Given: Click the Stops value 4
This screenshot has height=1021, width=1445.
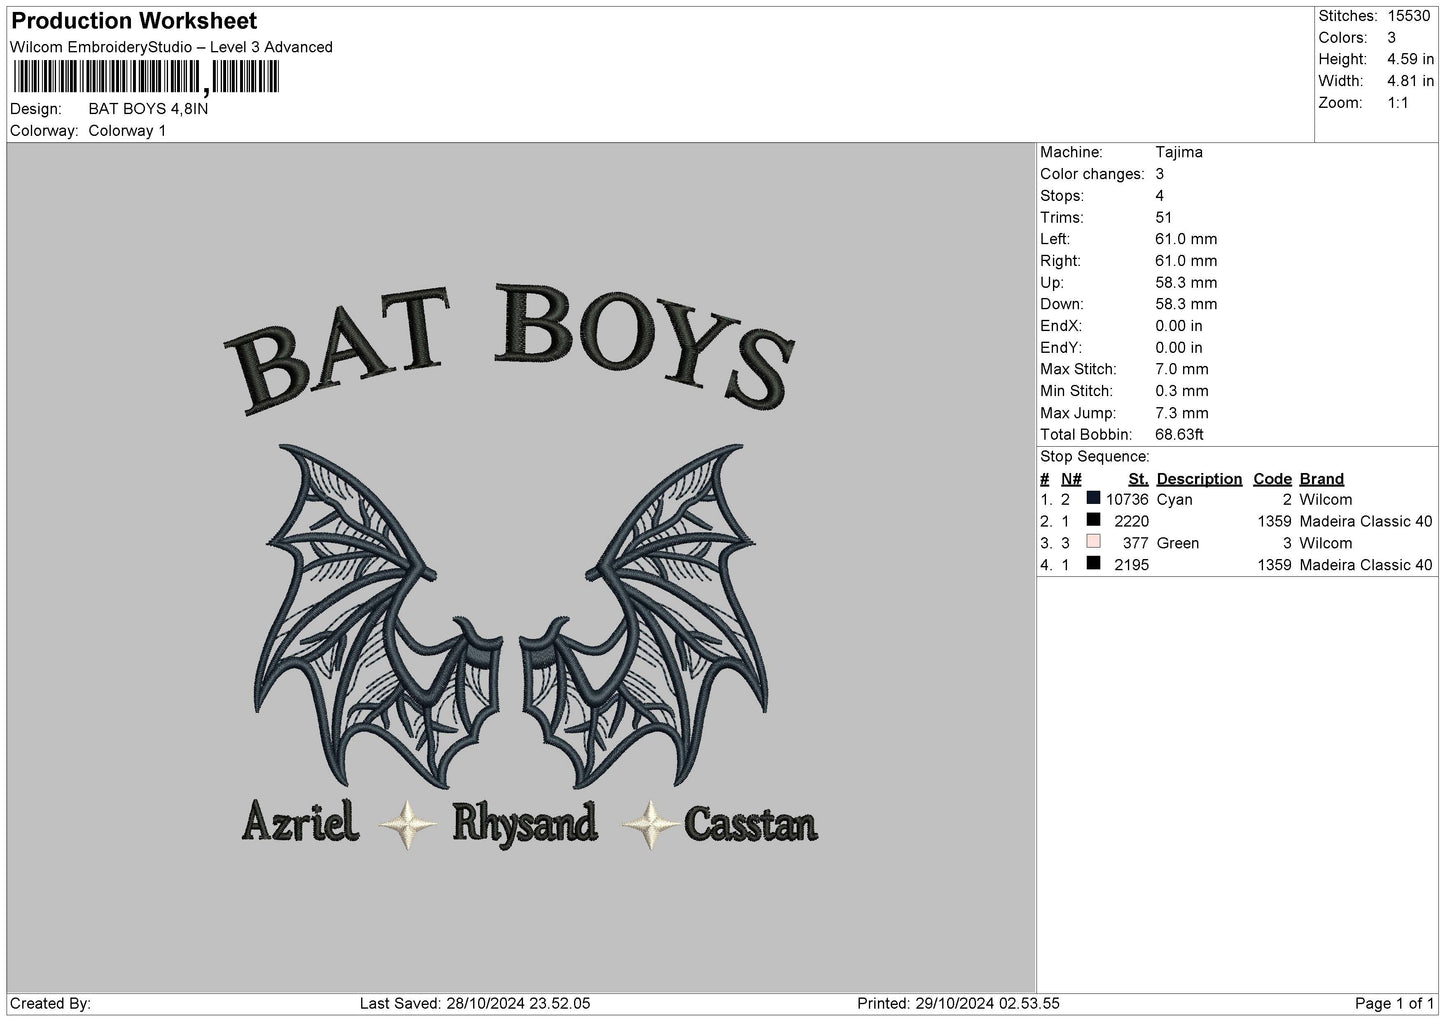Looking at the screenshot, I should (1160, 196).
